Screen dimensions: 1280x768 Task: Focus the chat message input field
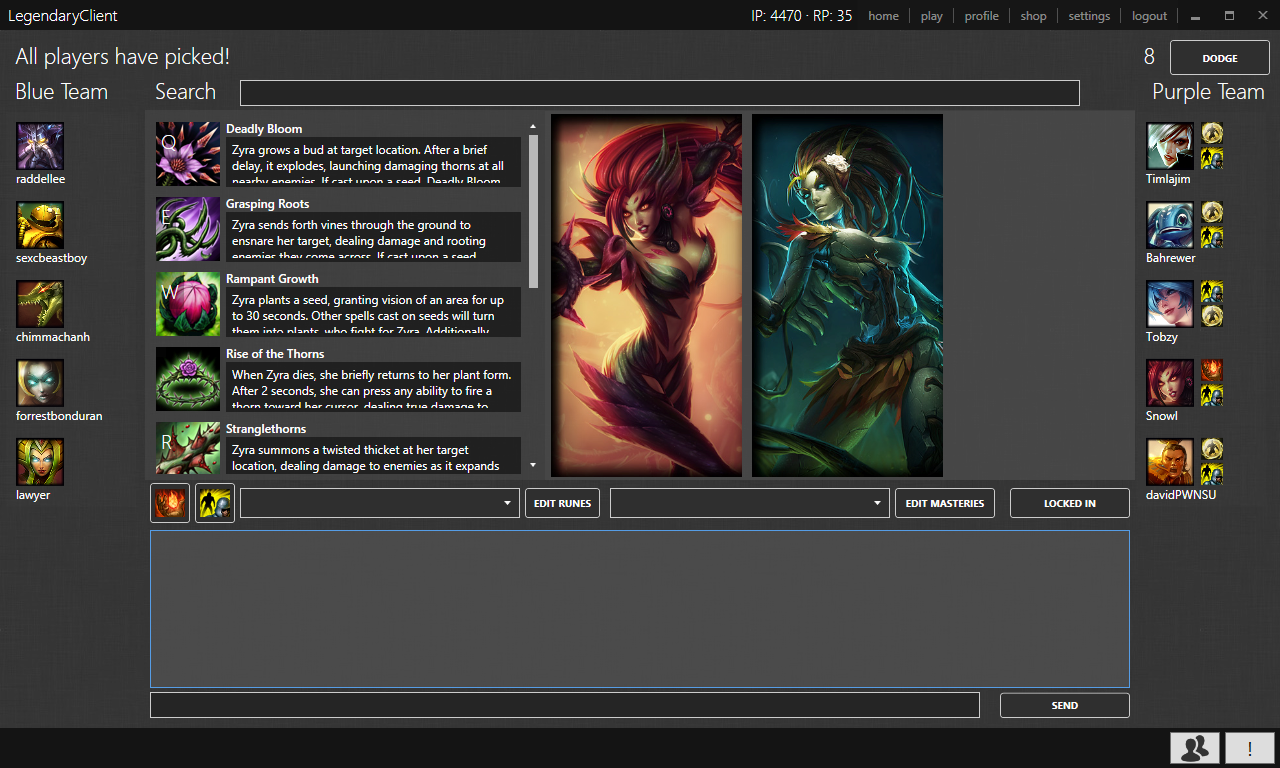point(565,705)
